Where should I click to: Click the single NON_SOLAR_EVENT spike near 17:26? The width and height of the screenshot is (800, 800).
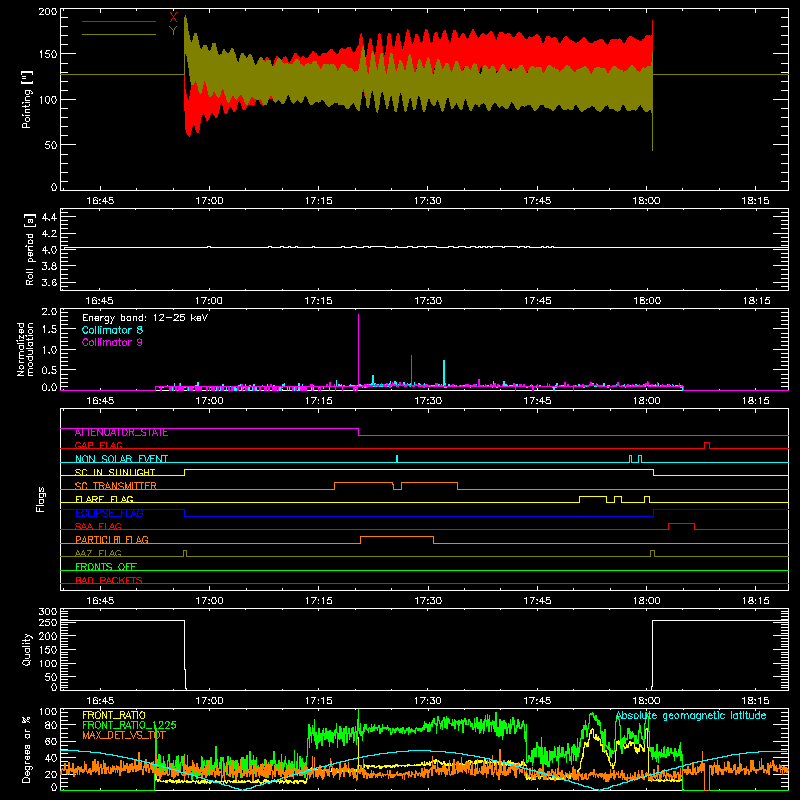tap(397, 459)
